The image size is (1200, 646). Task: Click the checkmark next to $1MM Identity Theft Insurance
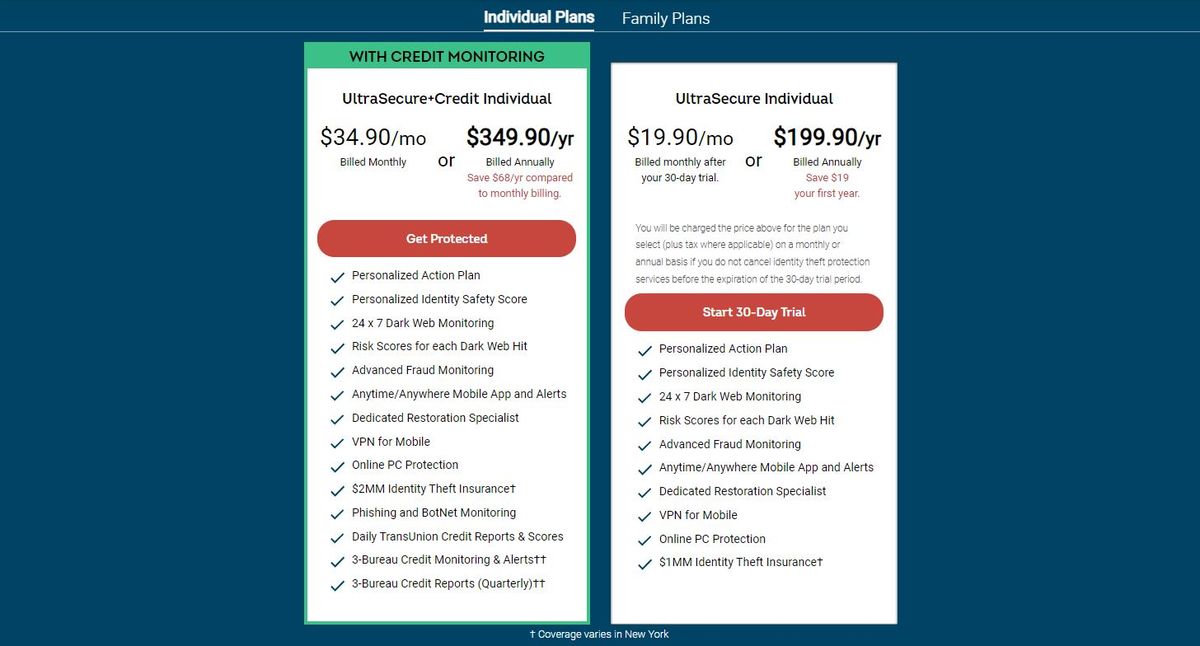(x=644, y=564)
